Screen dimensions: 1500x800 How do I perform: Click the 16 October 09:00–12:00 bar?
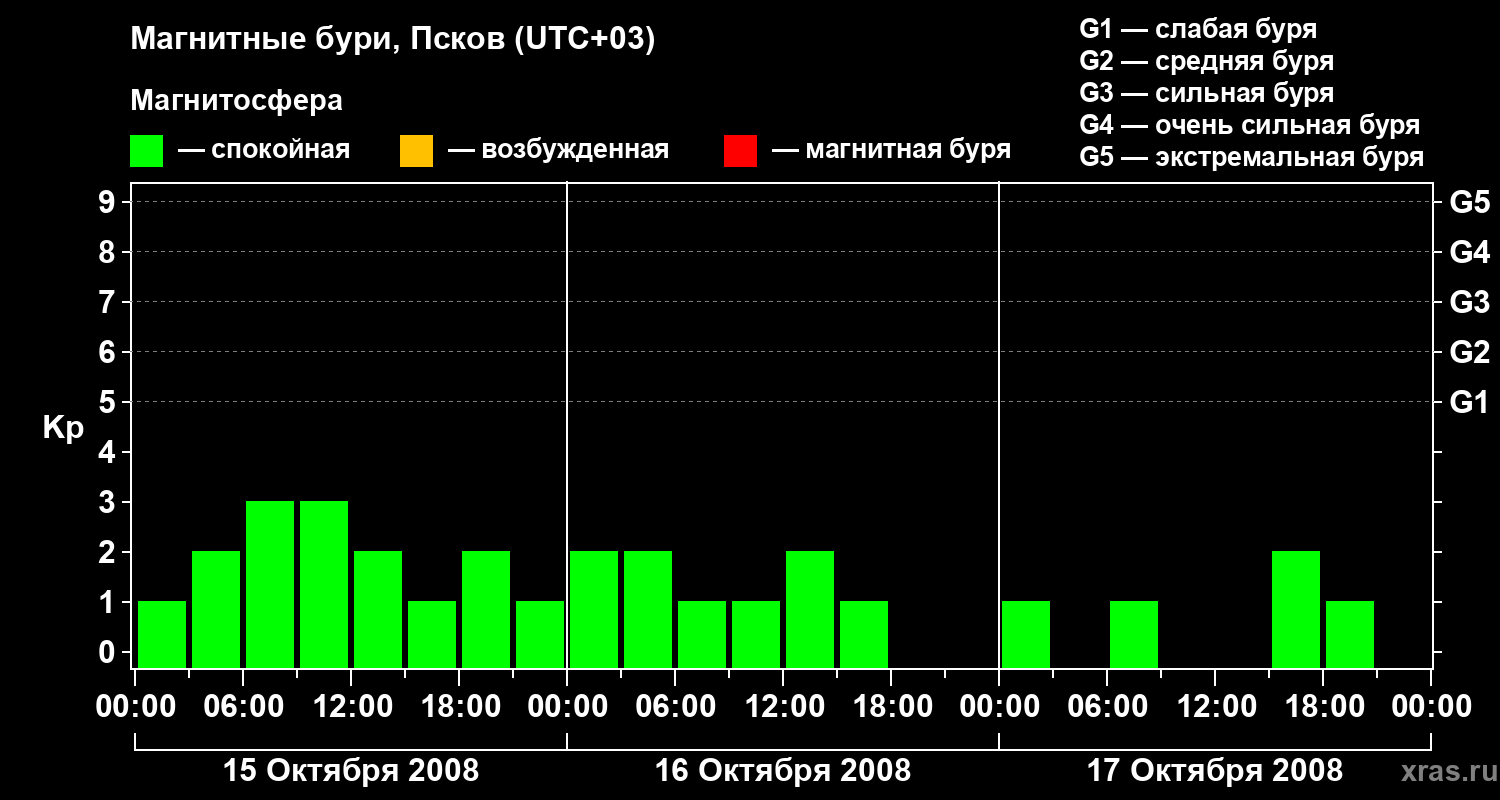(x=756, y=634)
